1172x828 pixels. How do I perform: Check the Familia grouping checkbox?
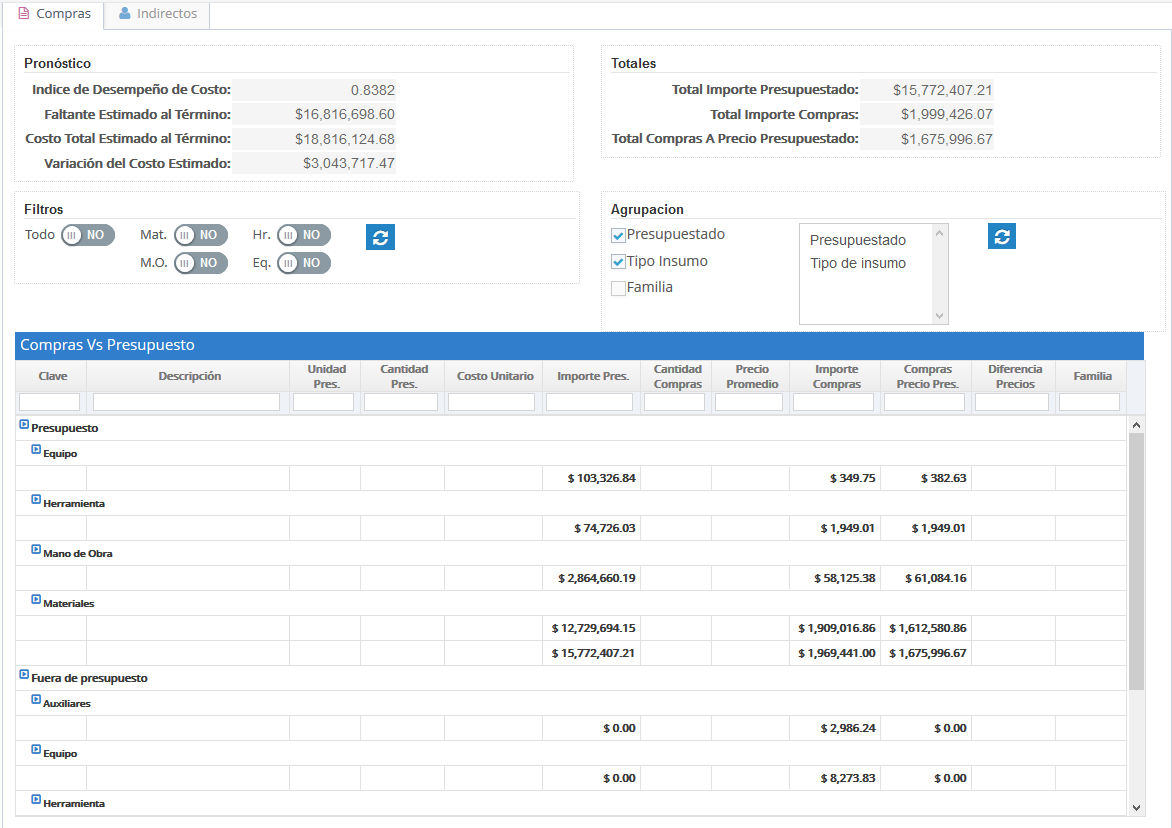click(x=619, y=288)
